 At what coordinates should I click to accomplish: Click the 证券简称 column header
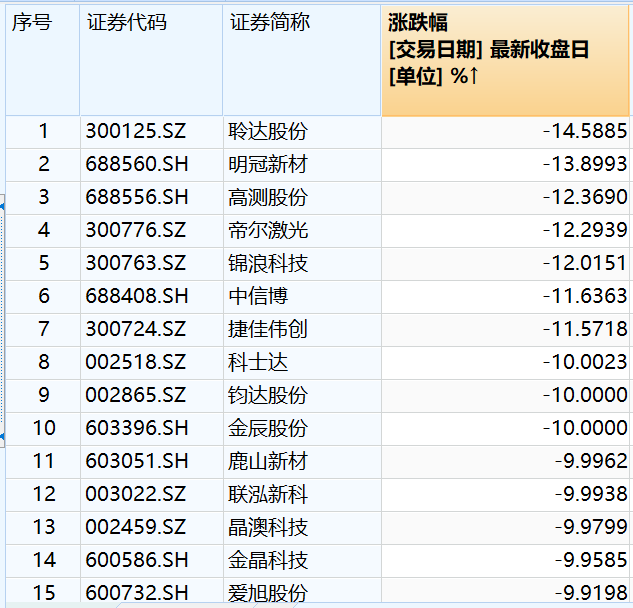click(269, 23)
